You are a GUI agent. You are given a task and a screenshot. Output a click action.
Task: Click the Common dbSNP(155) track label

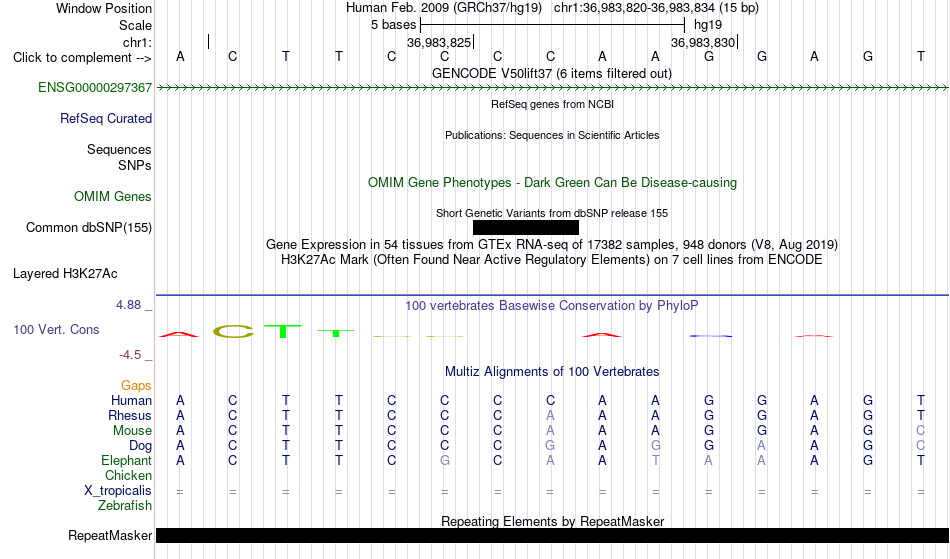pos(88,228)
